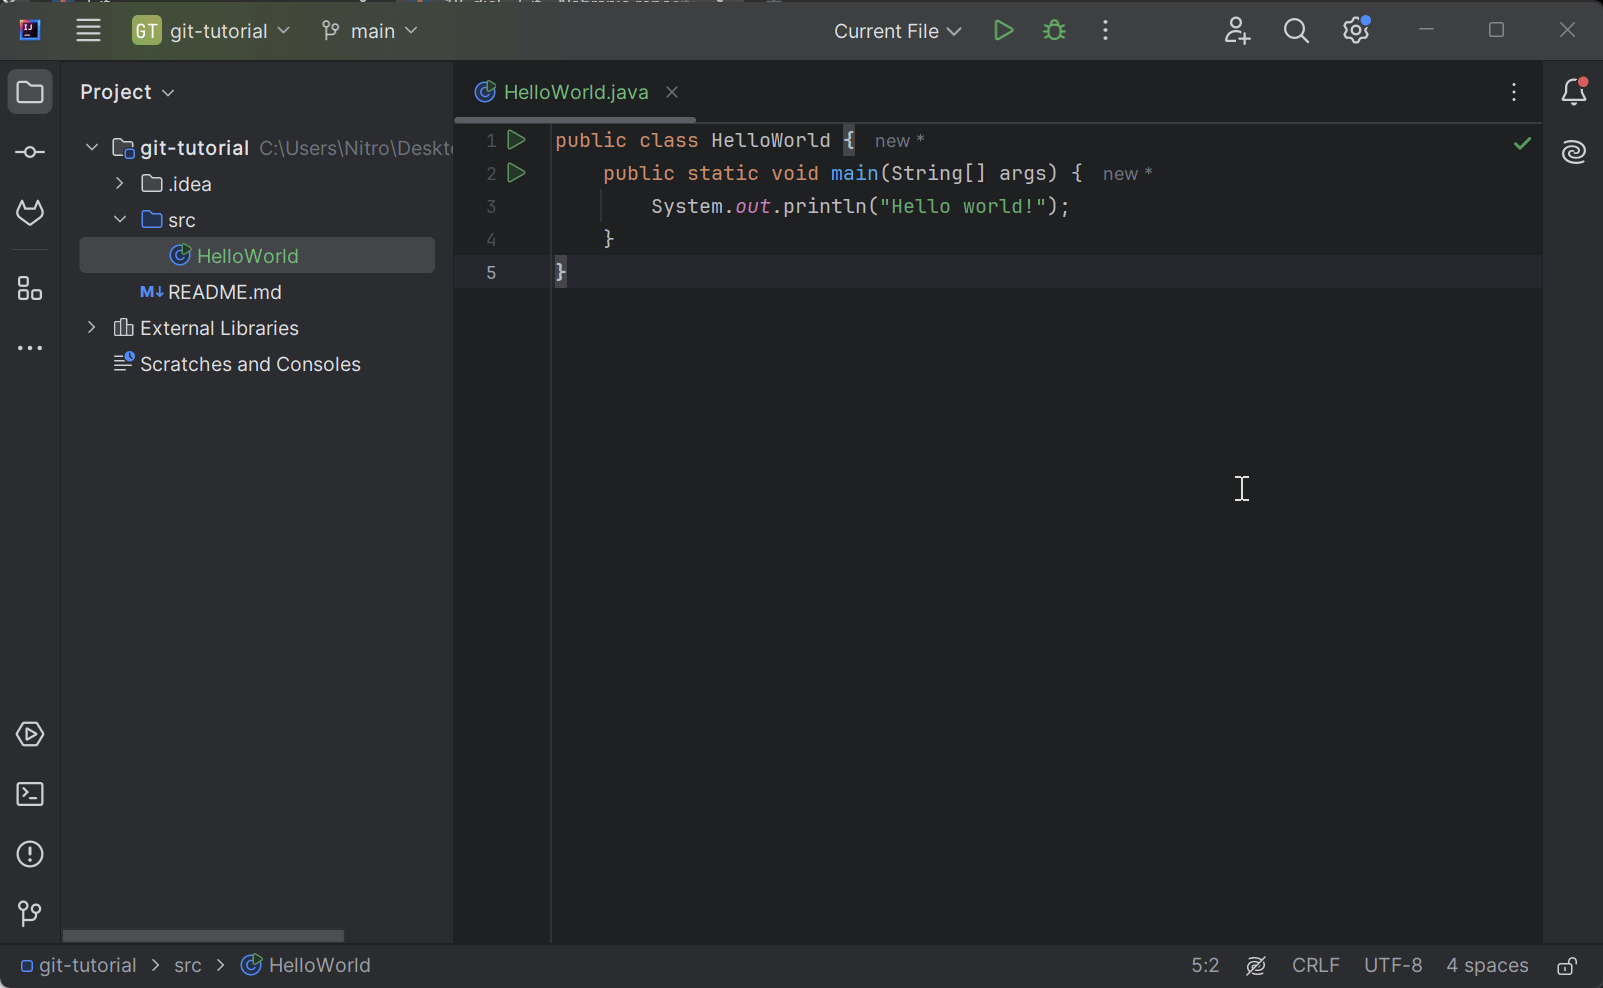The image size is (1603, 988).
Task: Start debugging with the bug icon
Action: click(1055, 30)
